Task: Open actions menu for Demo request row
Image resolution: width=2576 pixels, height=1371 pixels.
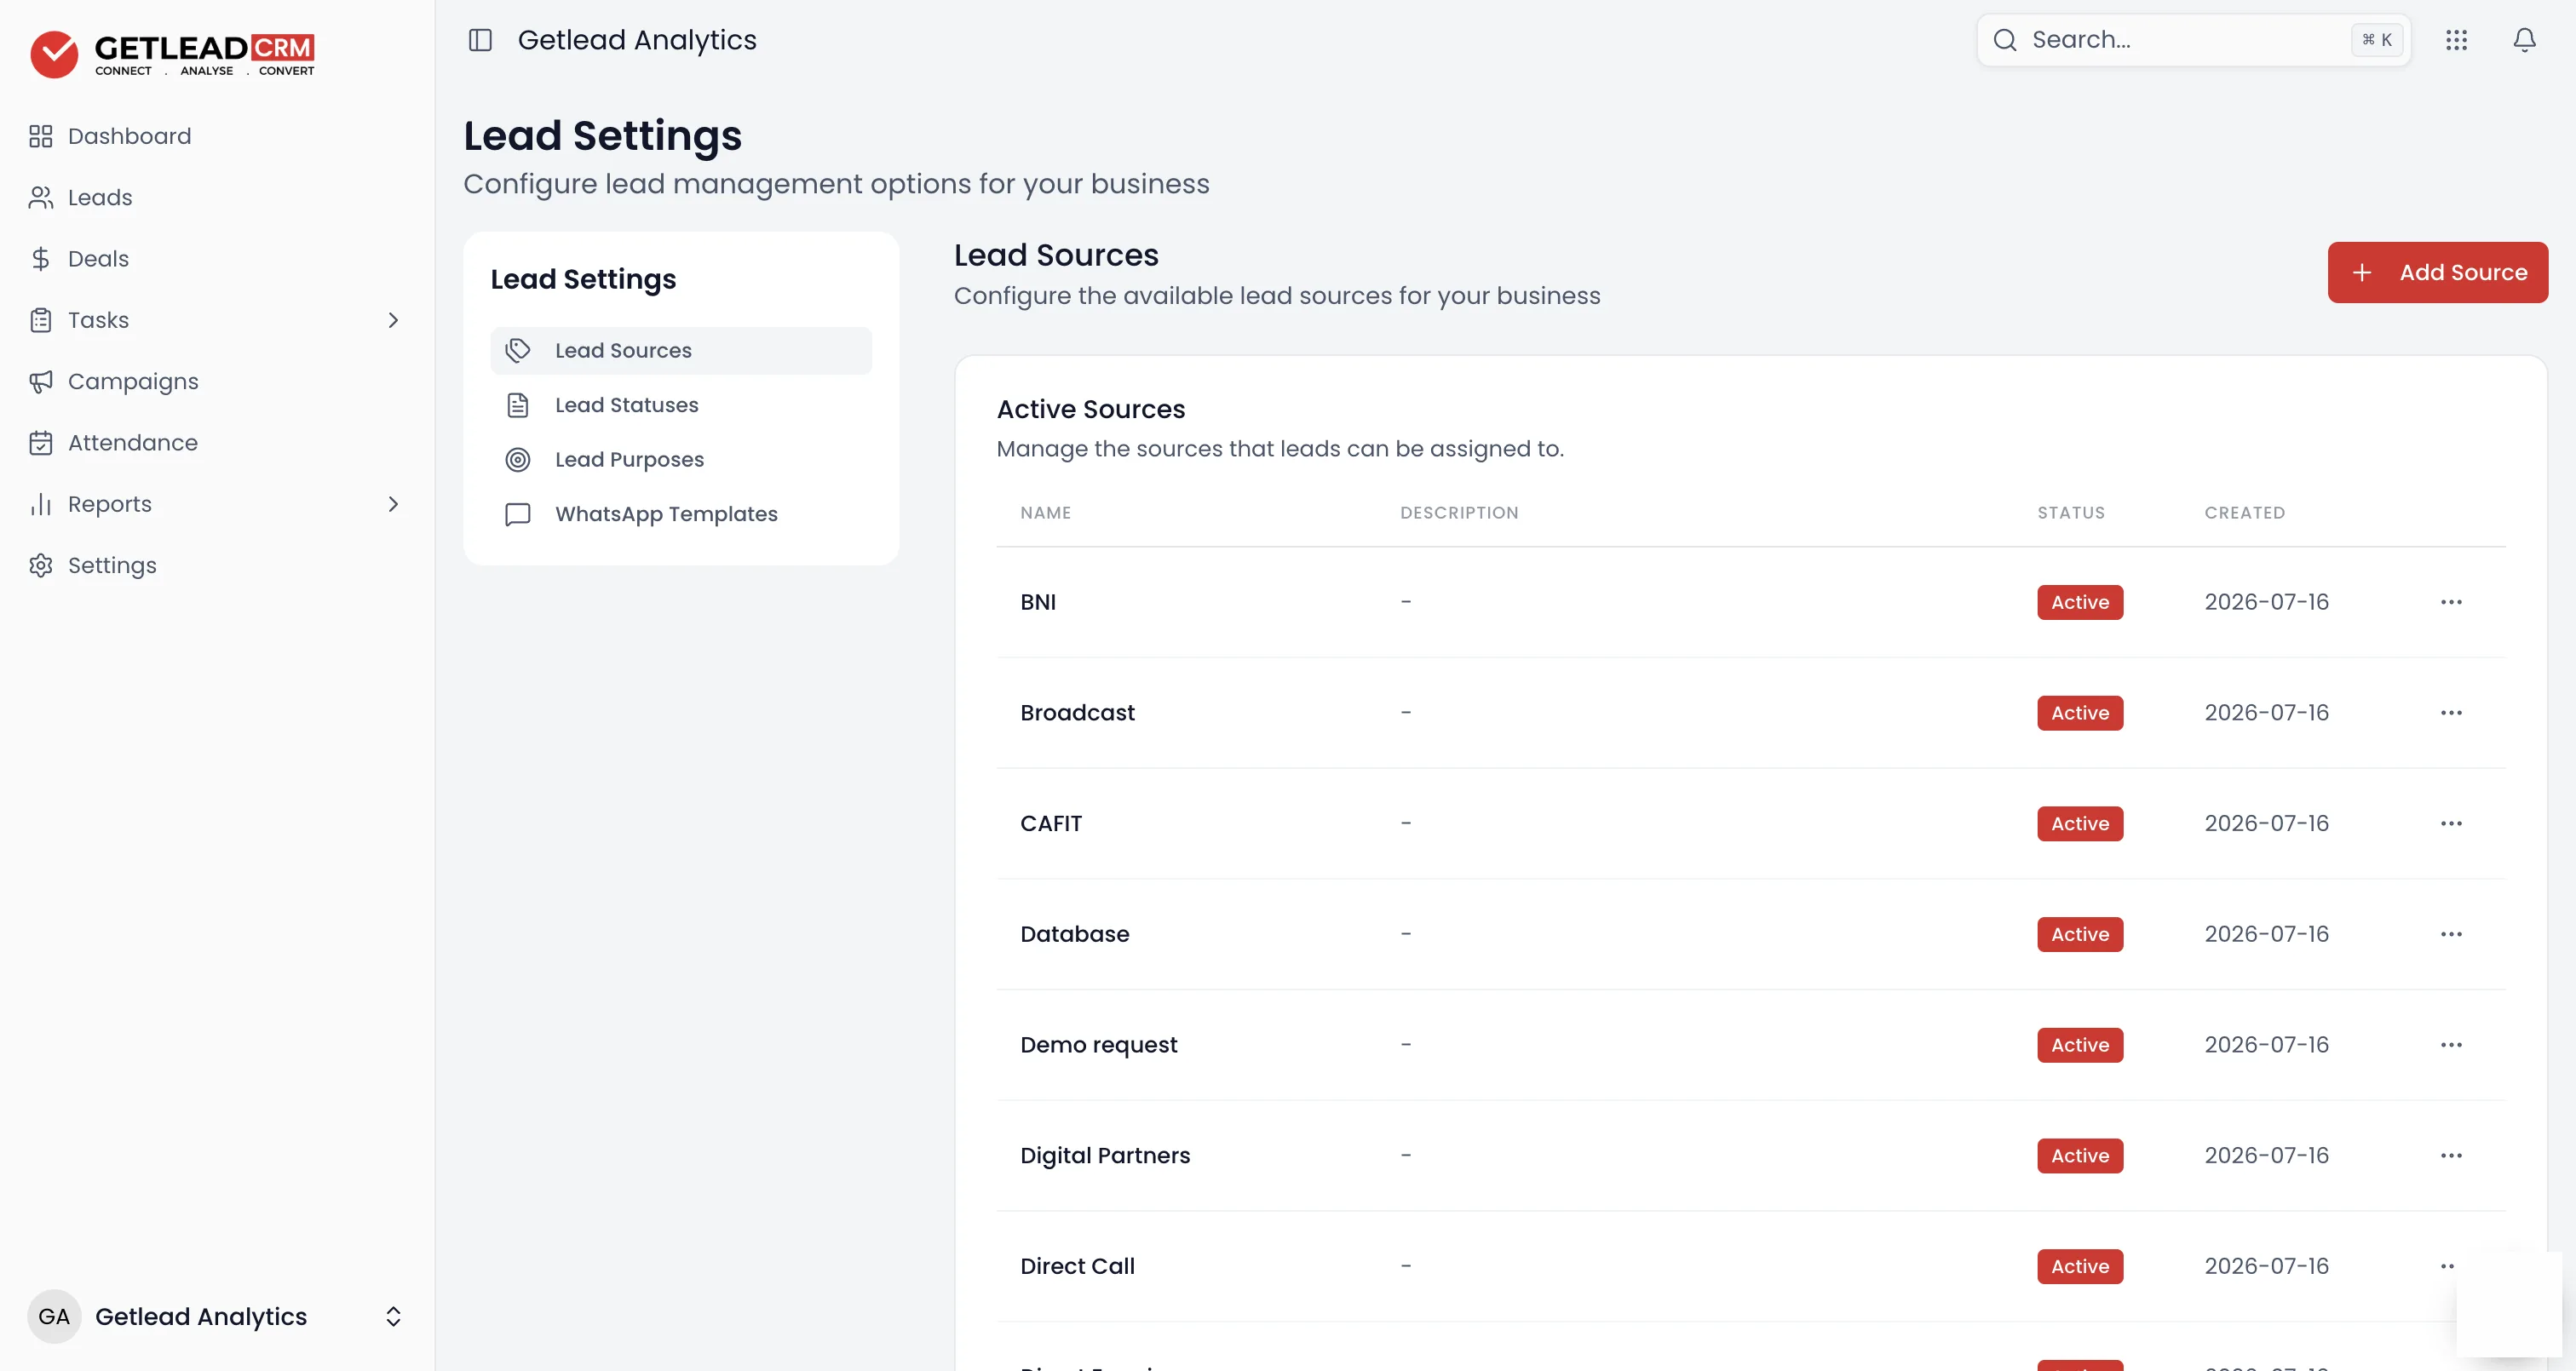Action: click(2451, 1045)
